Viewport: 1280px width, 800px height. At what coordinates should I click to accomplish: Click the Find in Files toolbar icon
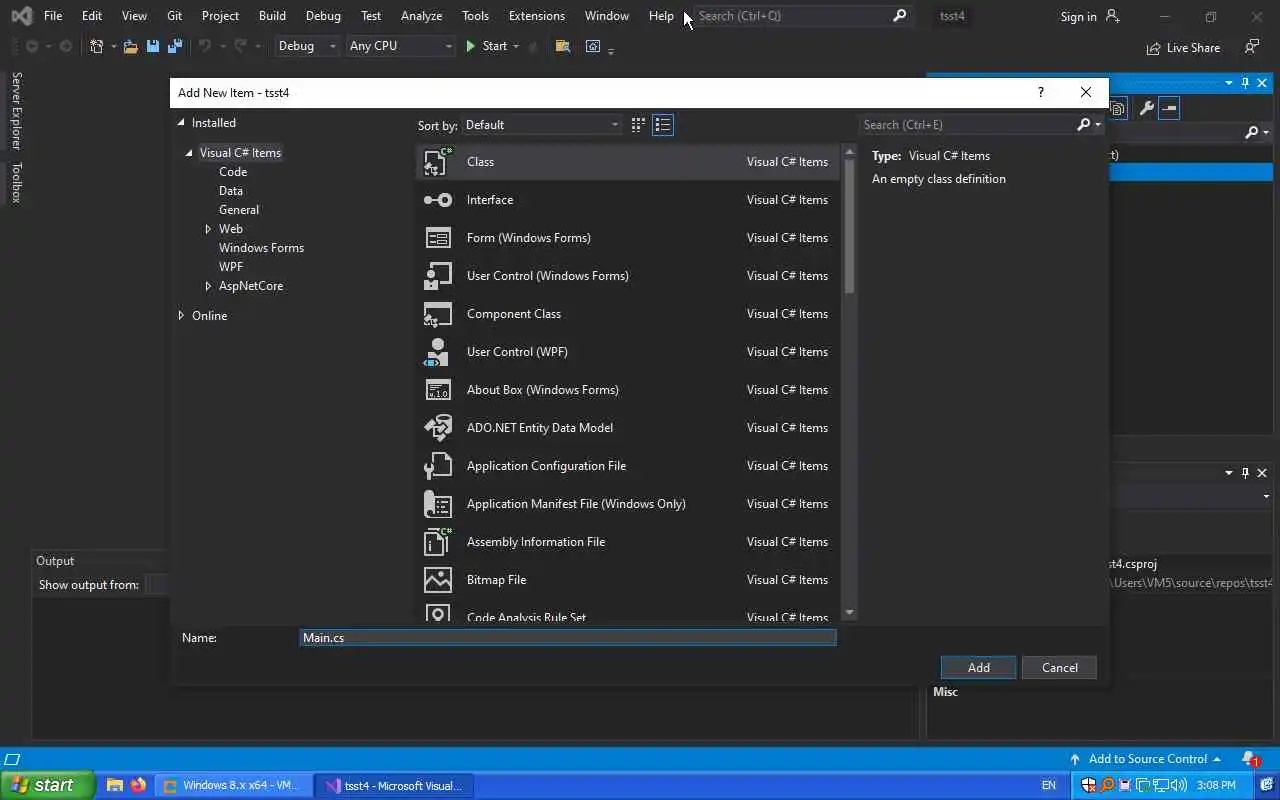tap(563, 46)
